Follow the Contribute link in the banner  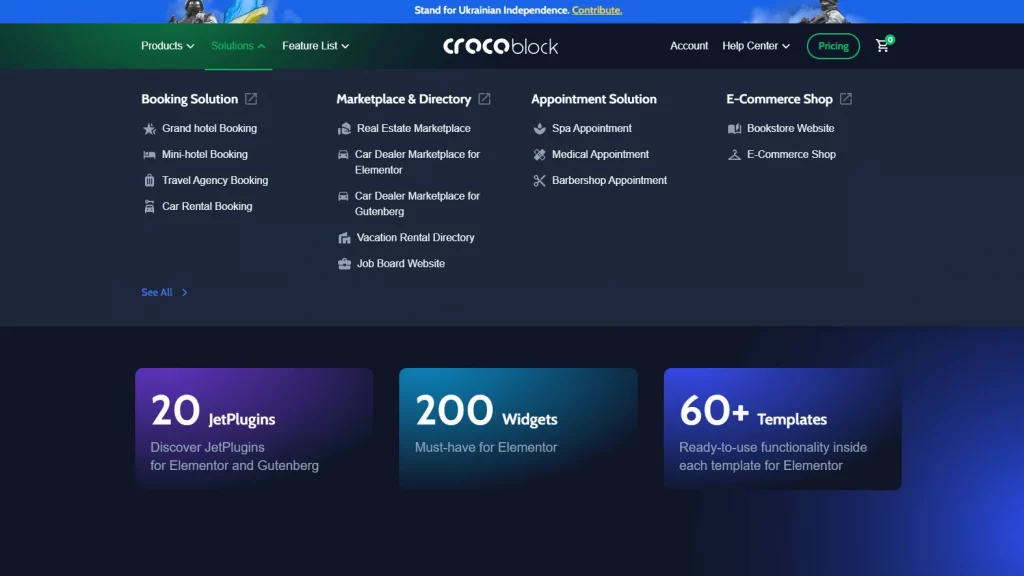[597, 10]
